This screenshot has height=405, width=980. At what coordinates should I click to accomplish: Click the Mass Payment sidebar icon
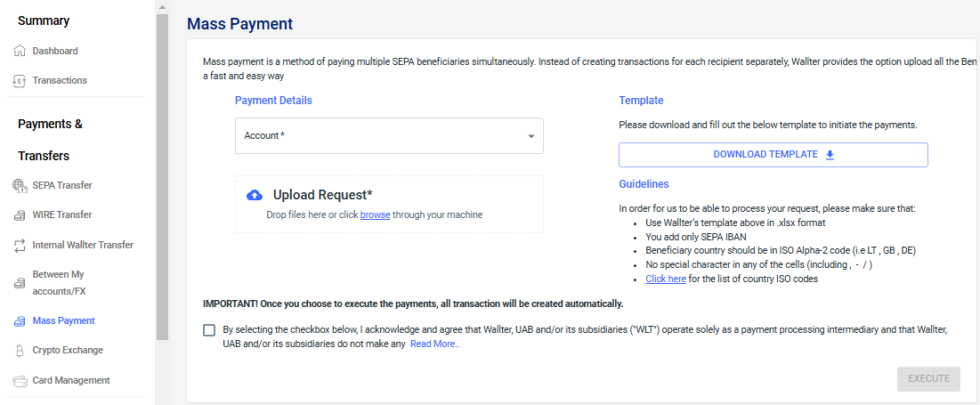[18, 321]
